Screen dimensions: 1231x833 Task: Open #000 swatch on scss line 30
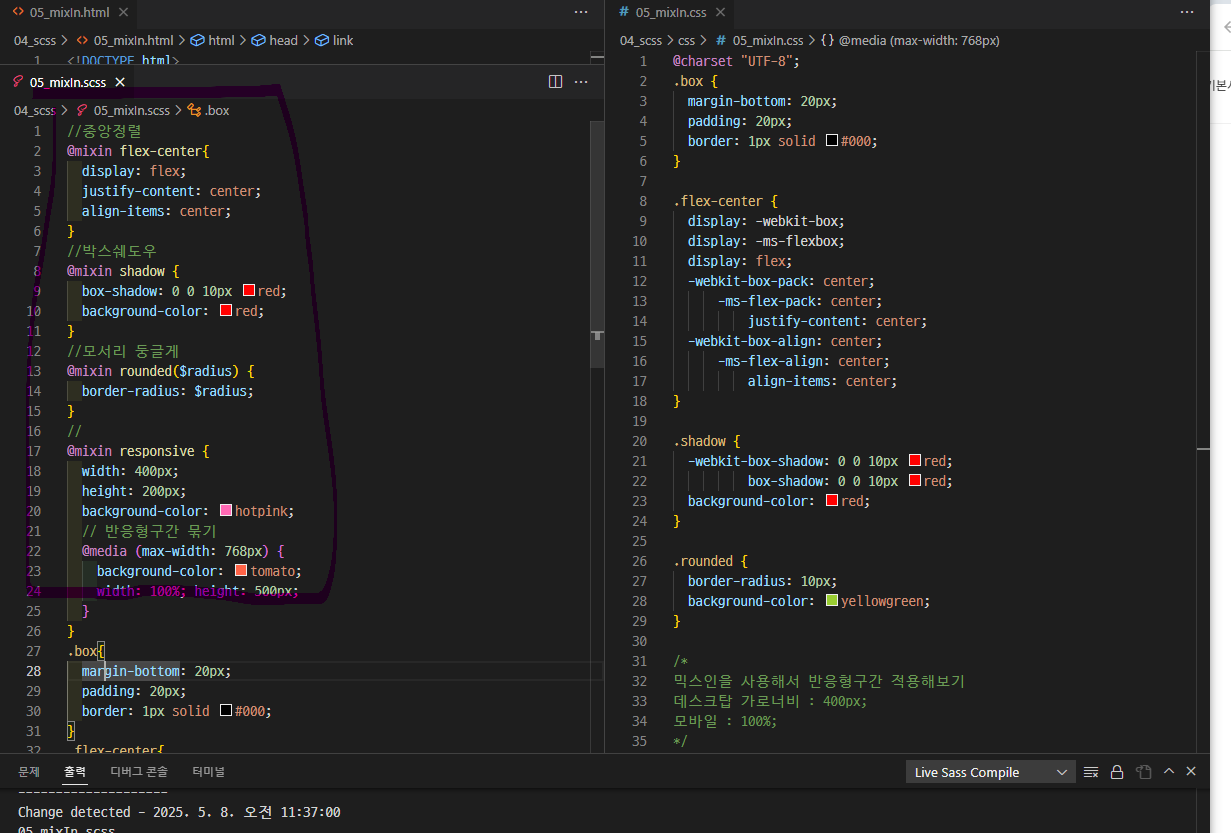(226, 711)
